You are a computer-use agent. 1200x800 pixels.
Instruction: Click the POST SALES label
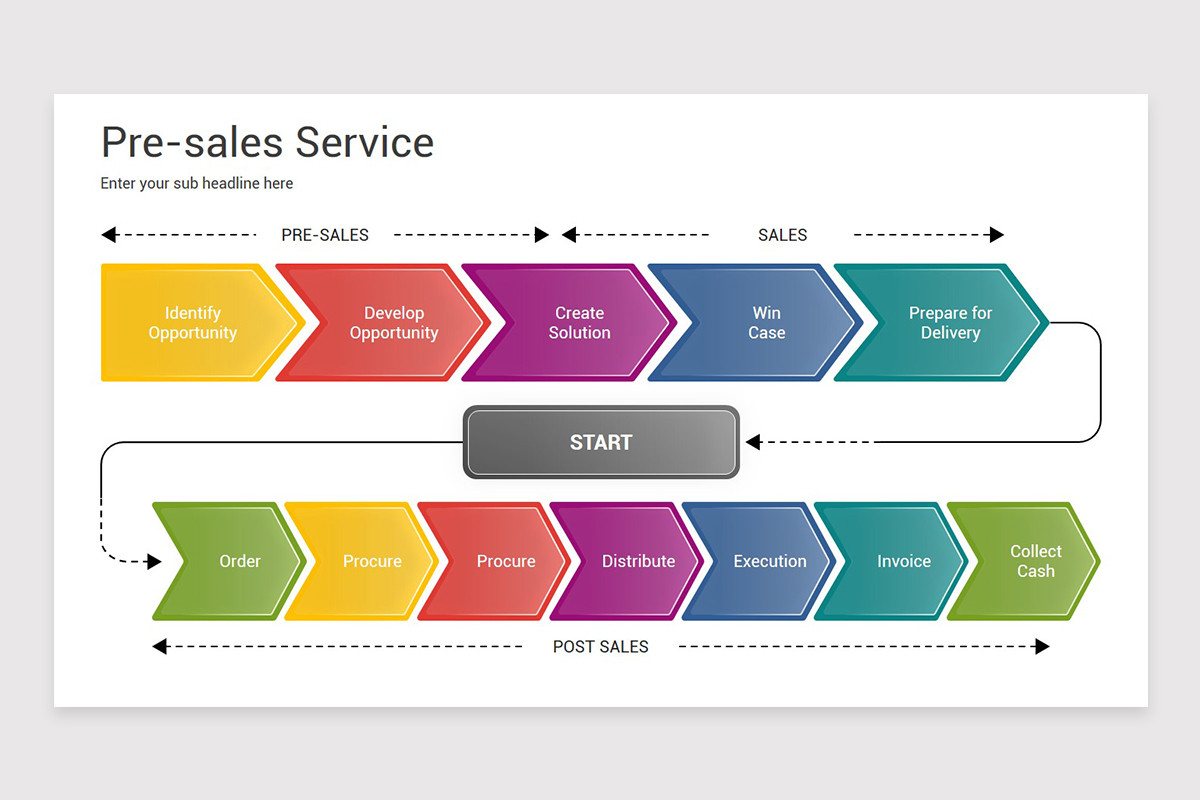pyautogui.click(x=601, y=647)
